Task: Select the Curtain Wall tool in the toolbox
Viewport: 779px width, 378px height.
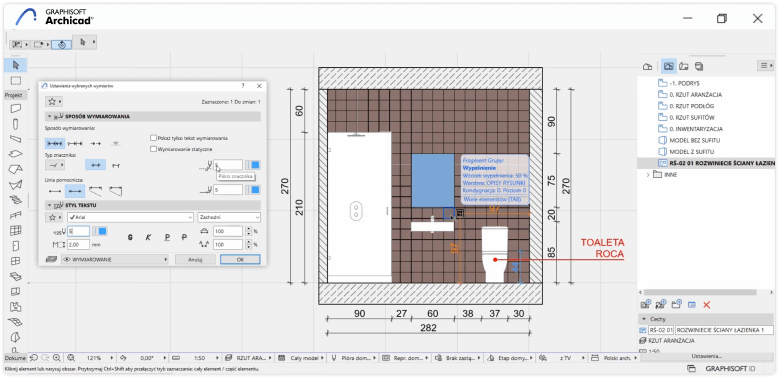Action: pos(15,230)
